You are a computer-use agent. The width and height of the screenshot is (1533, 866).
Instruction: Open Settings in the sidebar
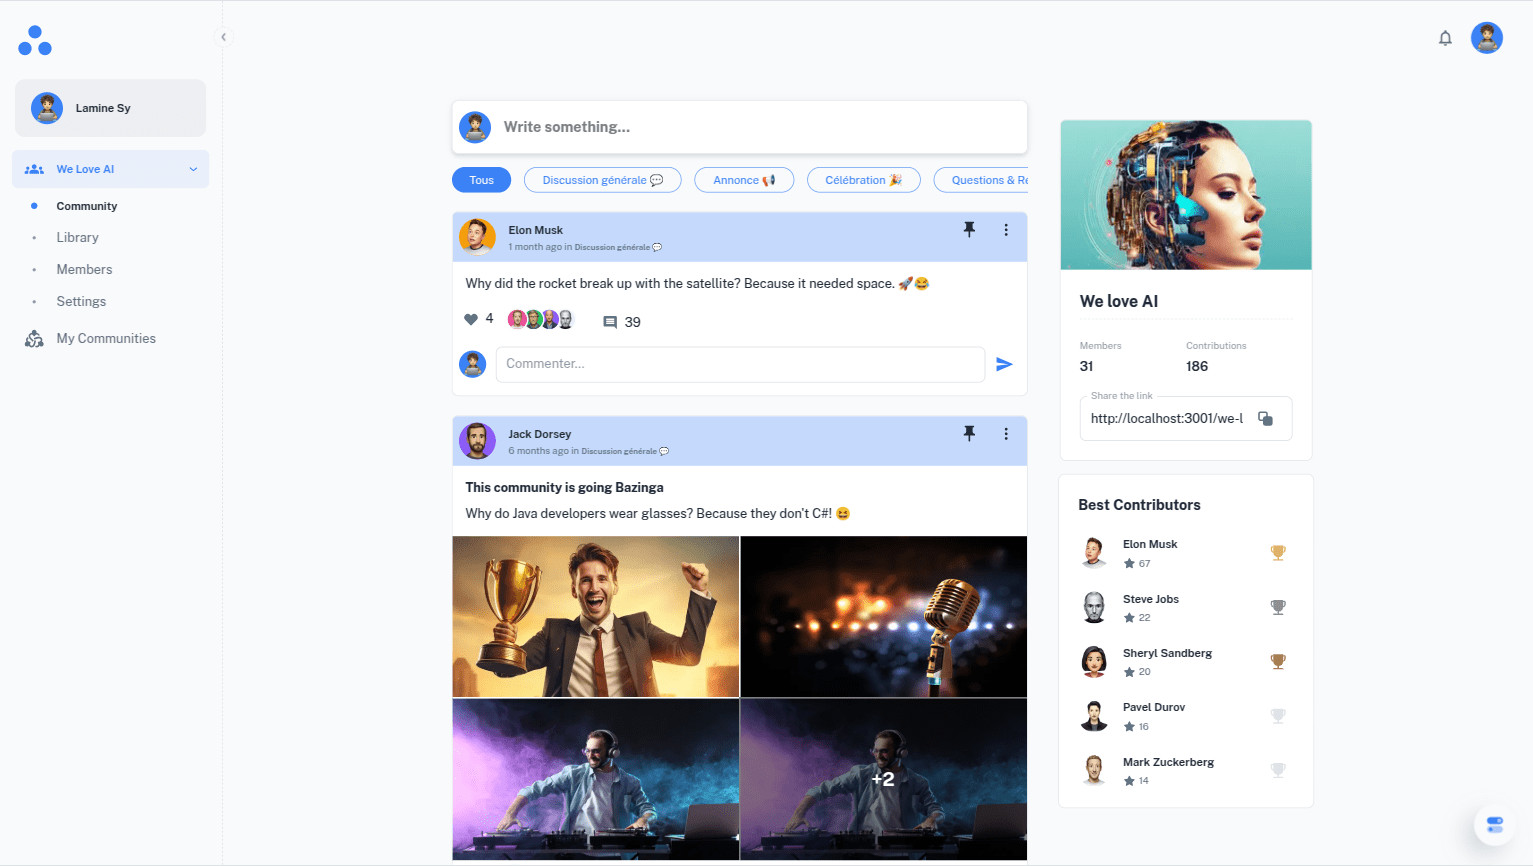(81, 302)
